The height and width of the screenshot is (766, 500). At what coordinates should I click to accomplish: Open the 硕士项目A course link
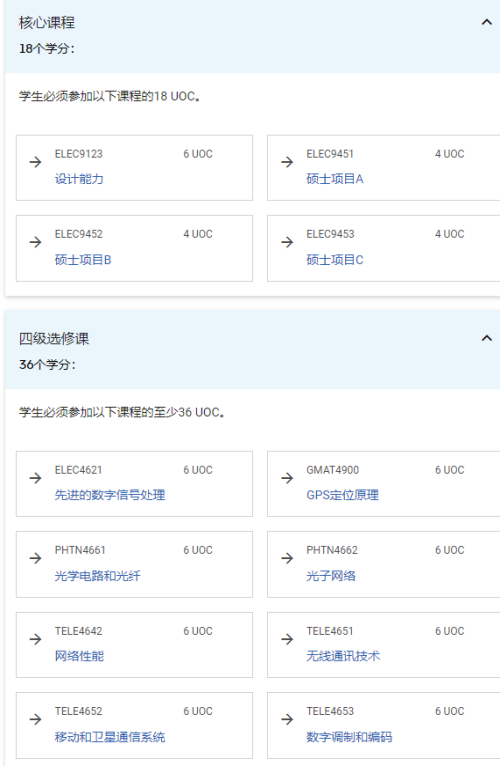(335, 179)
